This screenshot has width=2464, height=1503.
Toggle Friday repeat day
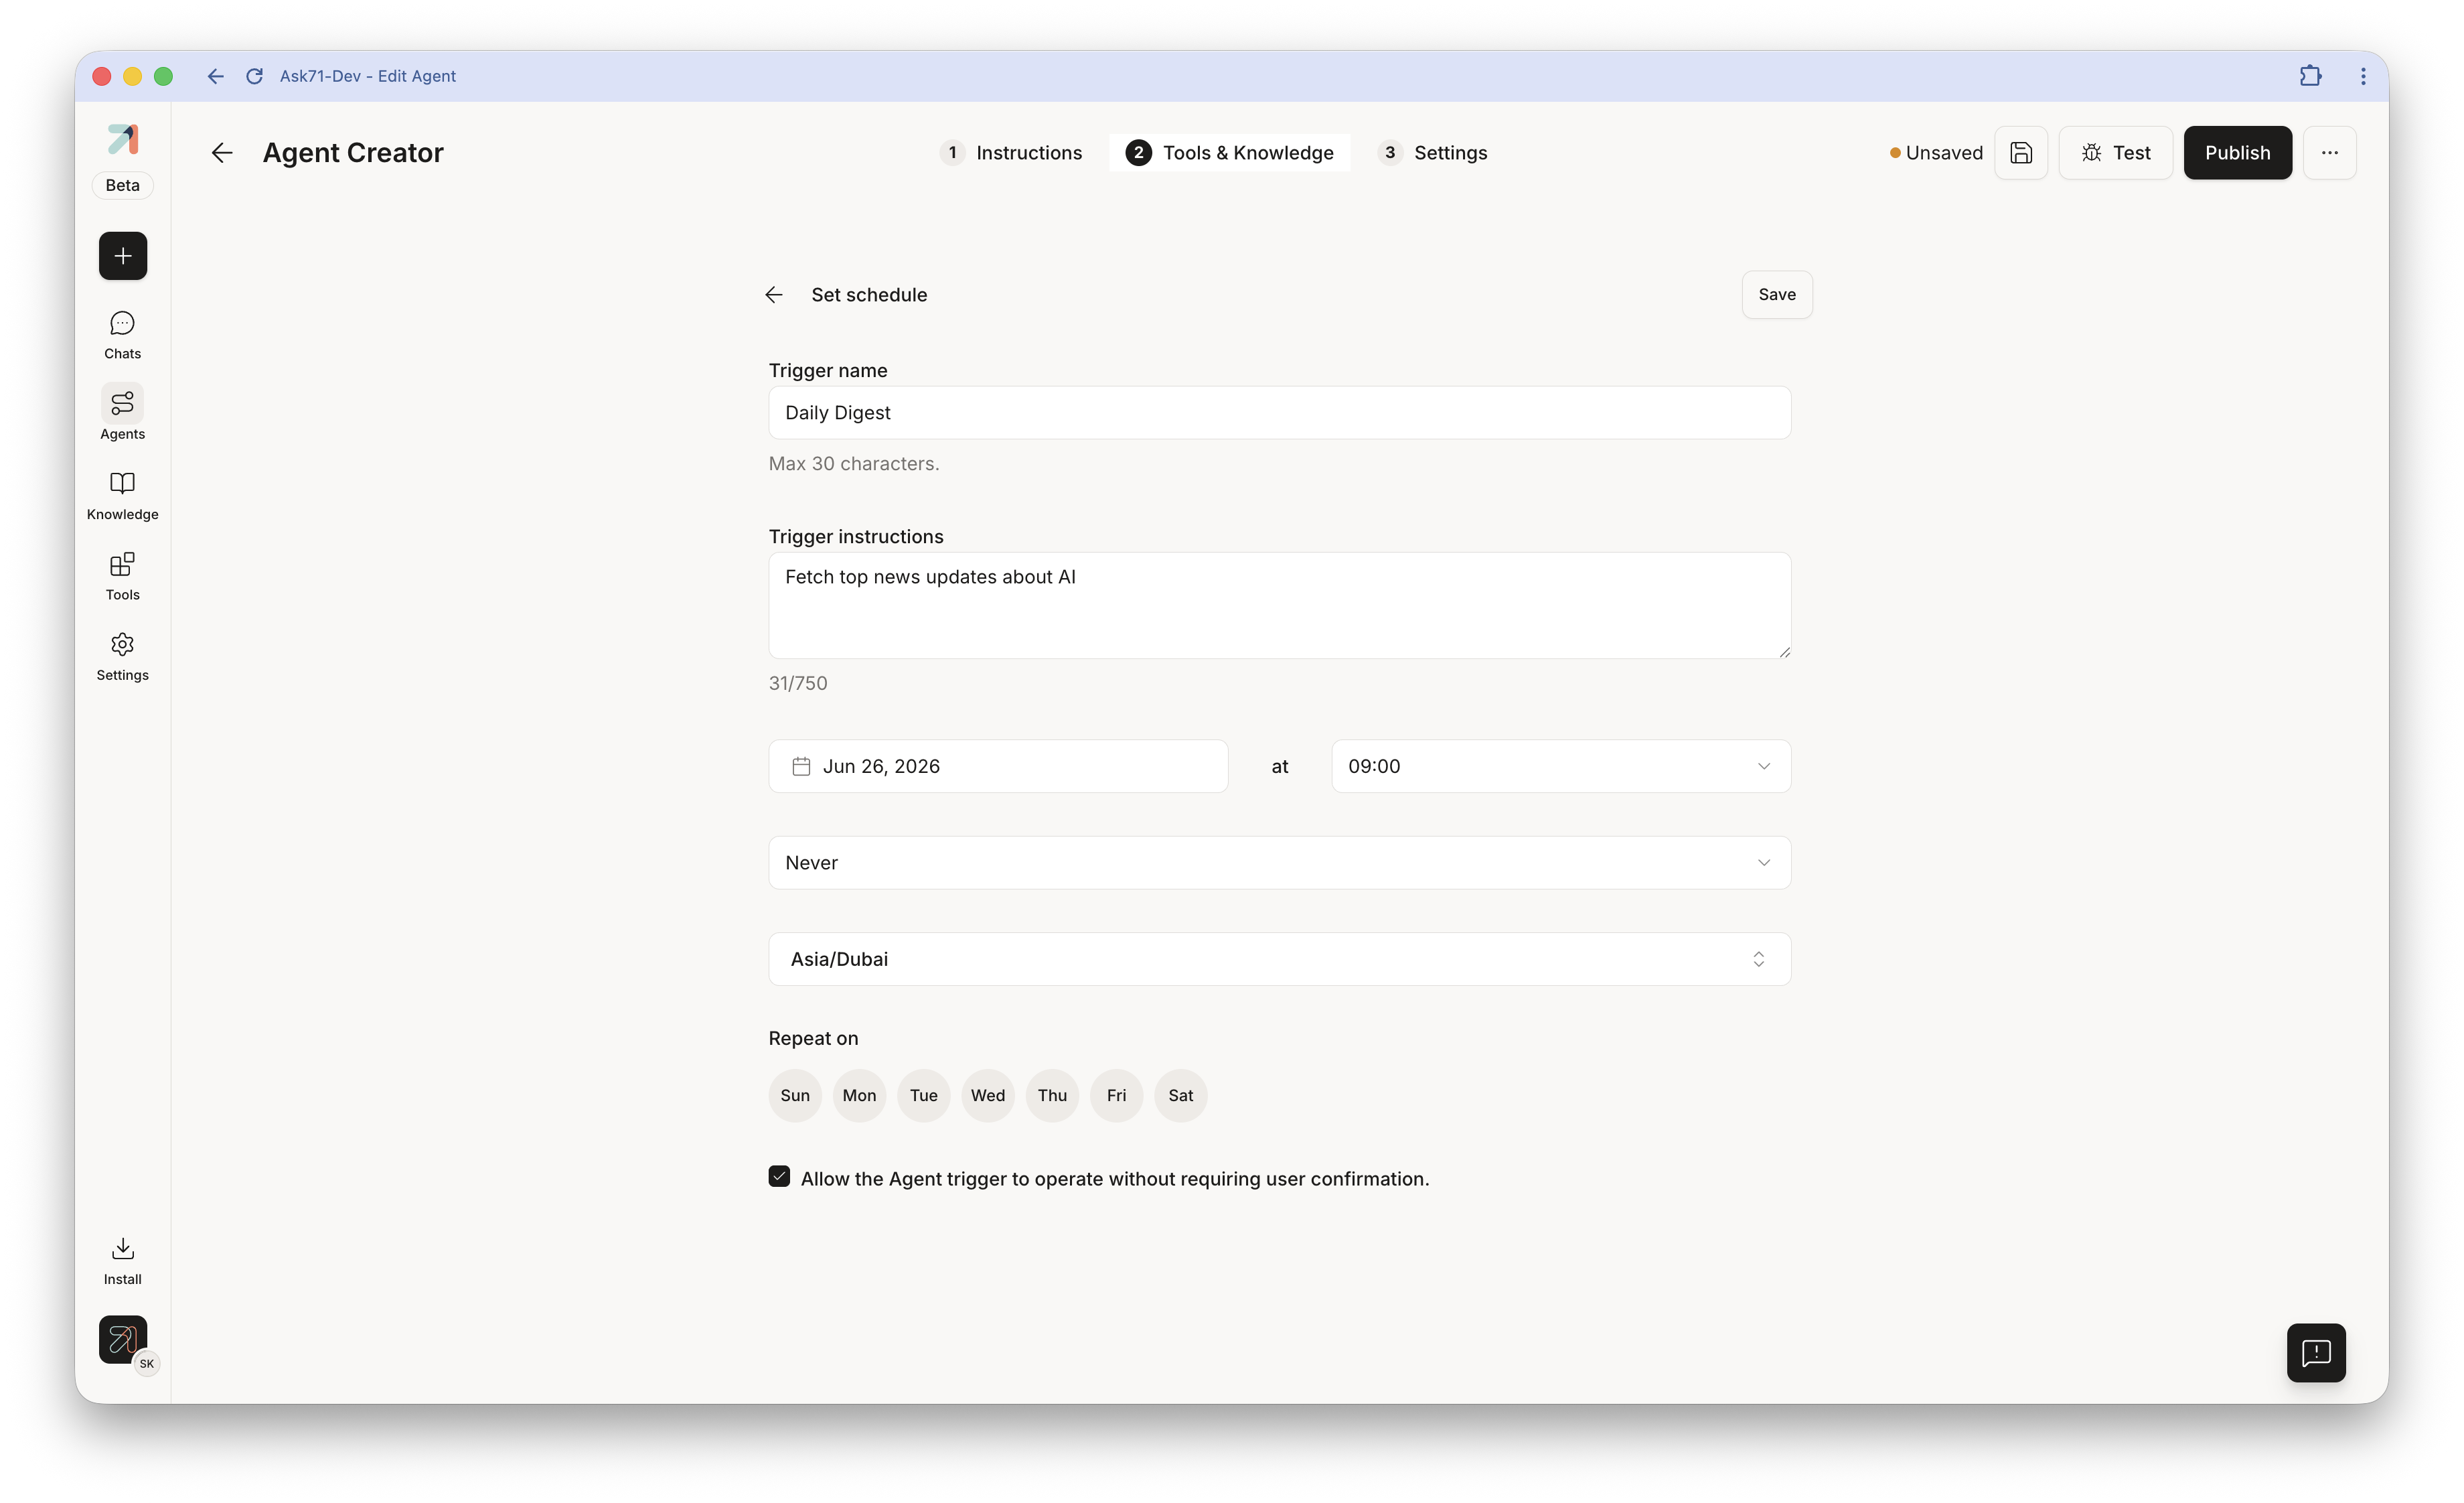click(x=1117, y=1096)
